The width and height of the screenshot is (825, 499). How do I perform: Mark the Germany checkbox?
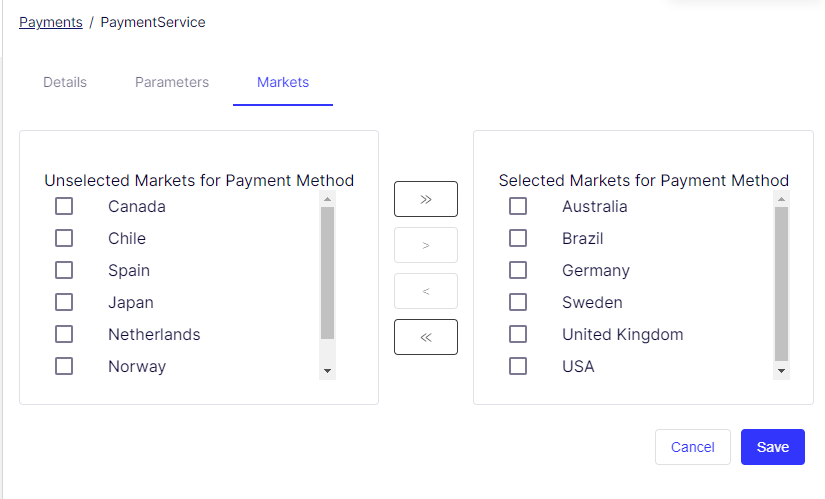518,271
